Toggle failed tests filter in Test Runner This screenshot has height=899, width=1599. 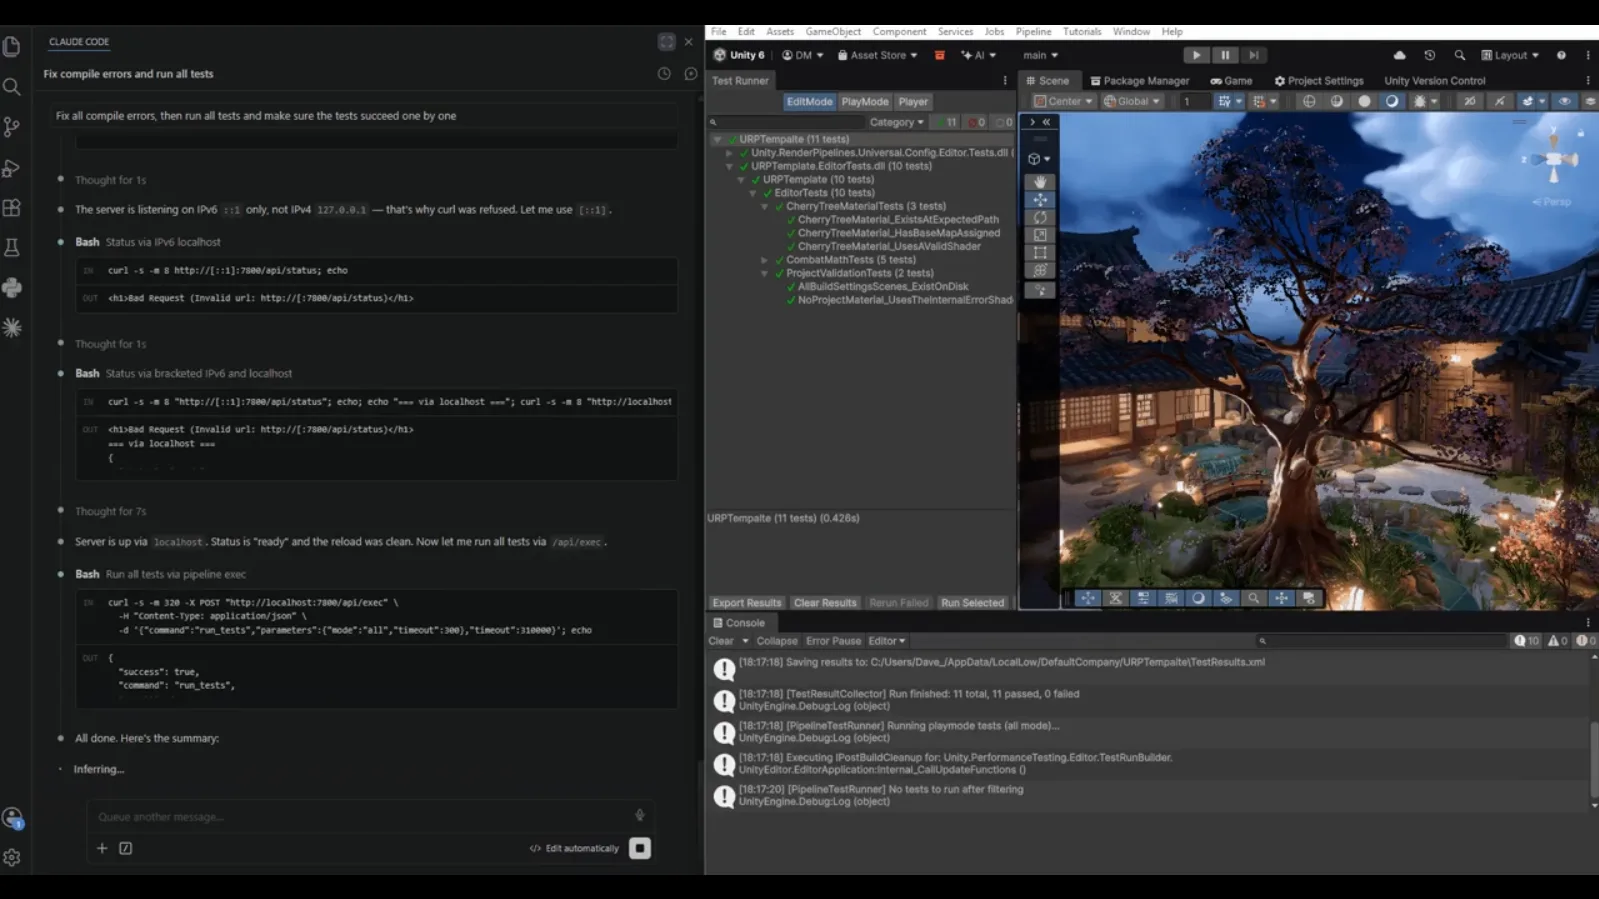pos(976,122)
